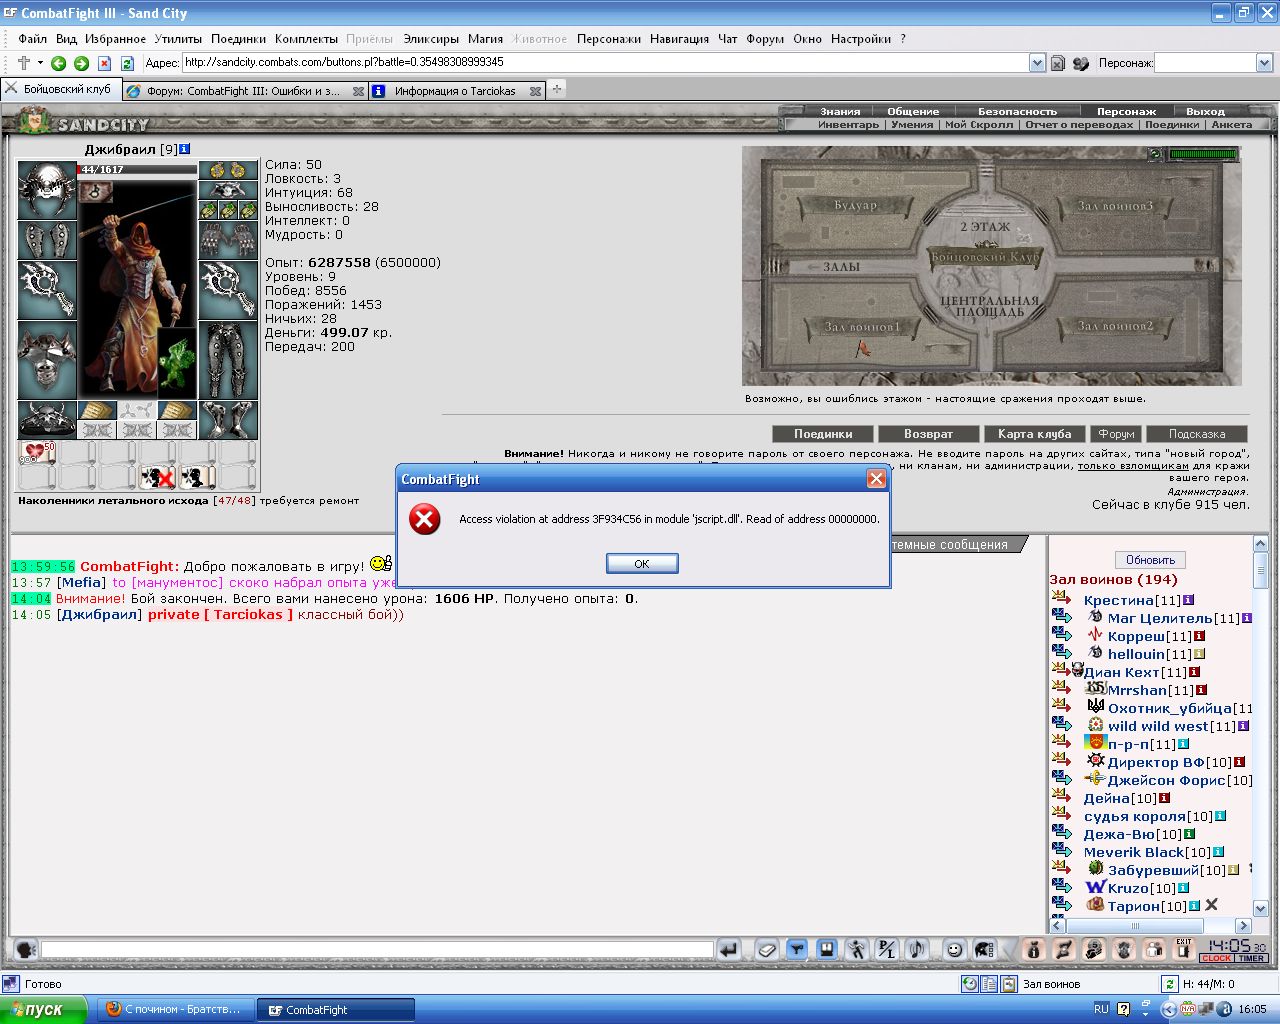The height and width of the screenshot is (1024, 1280).
Task: Switch to the Форум: CombatFight III tab
Action: 245,91
